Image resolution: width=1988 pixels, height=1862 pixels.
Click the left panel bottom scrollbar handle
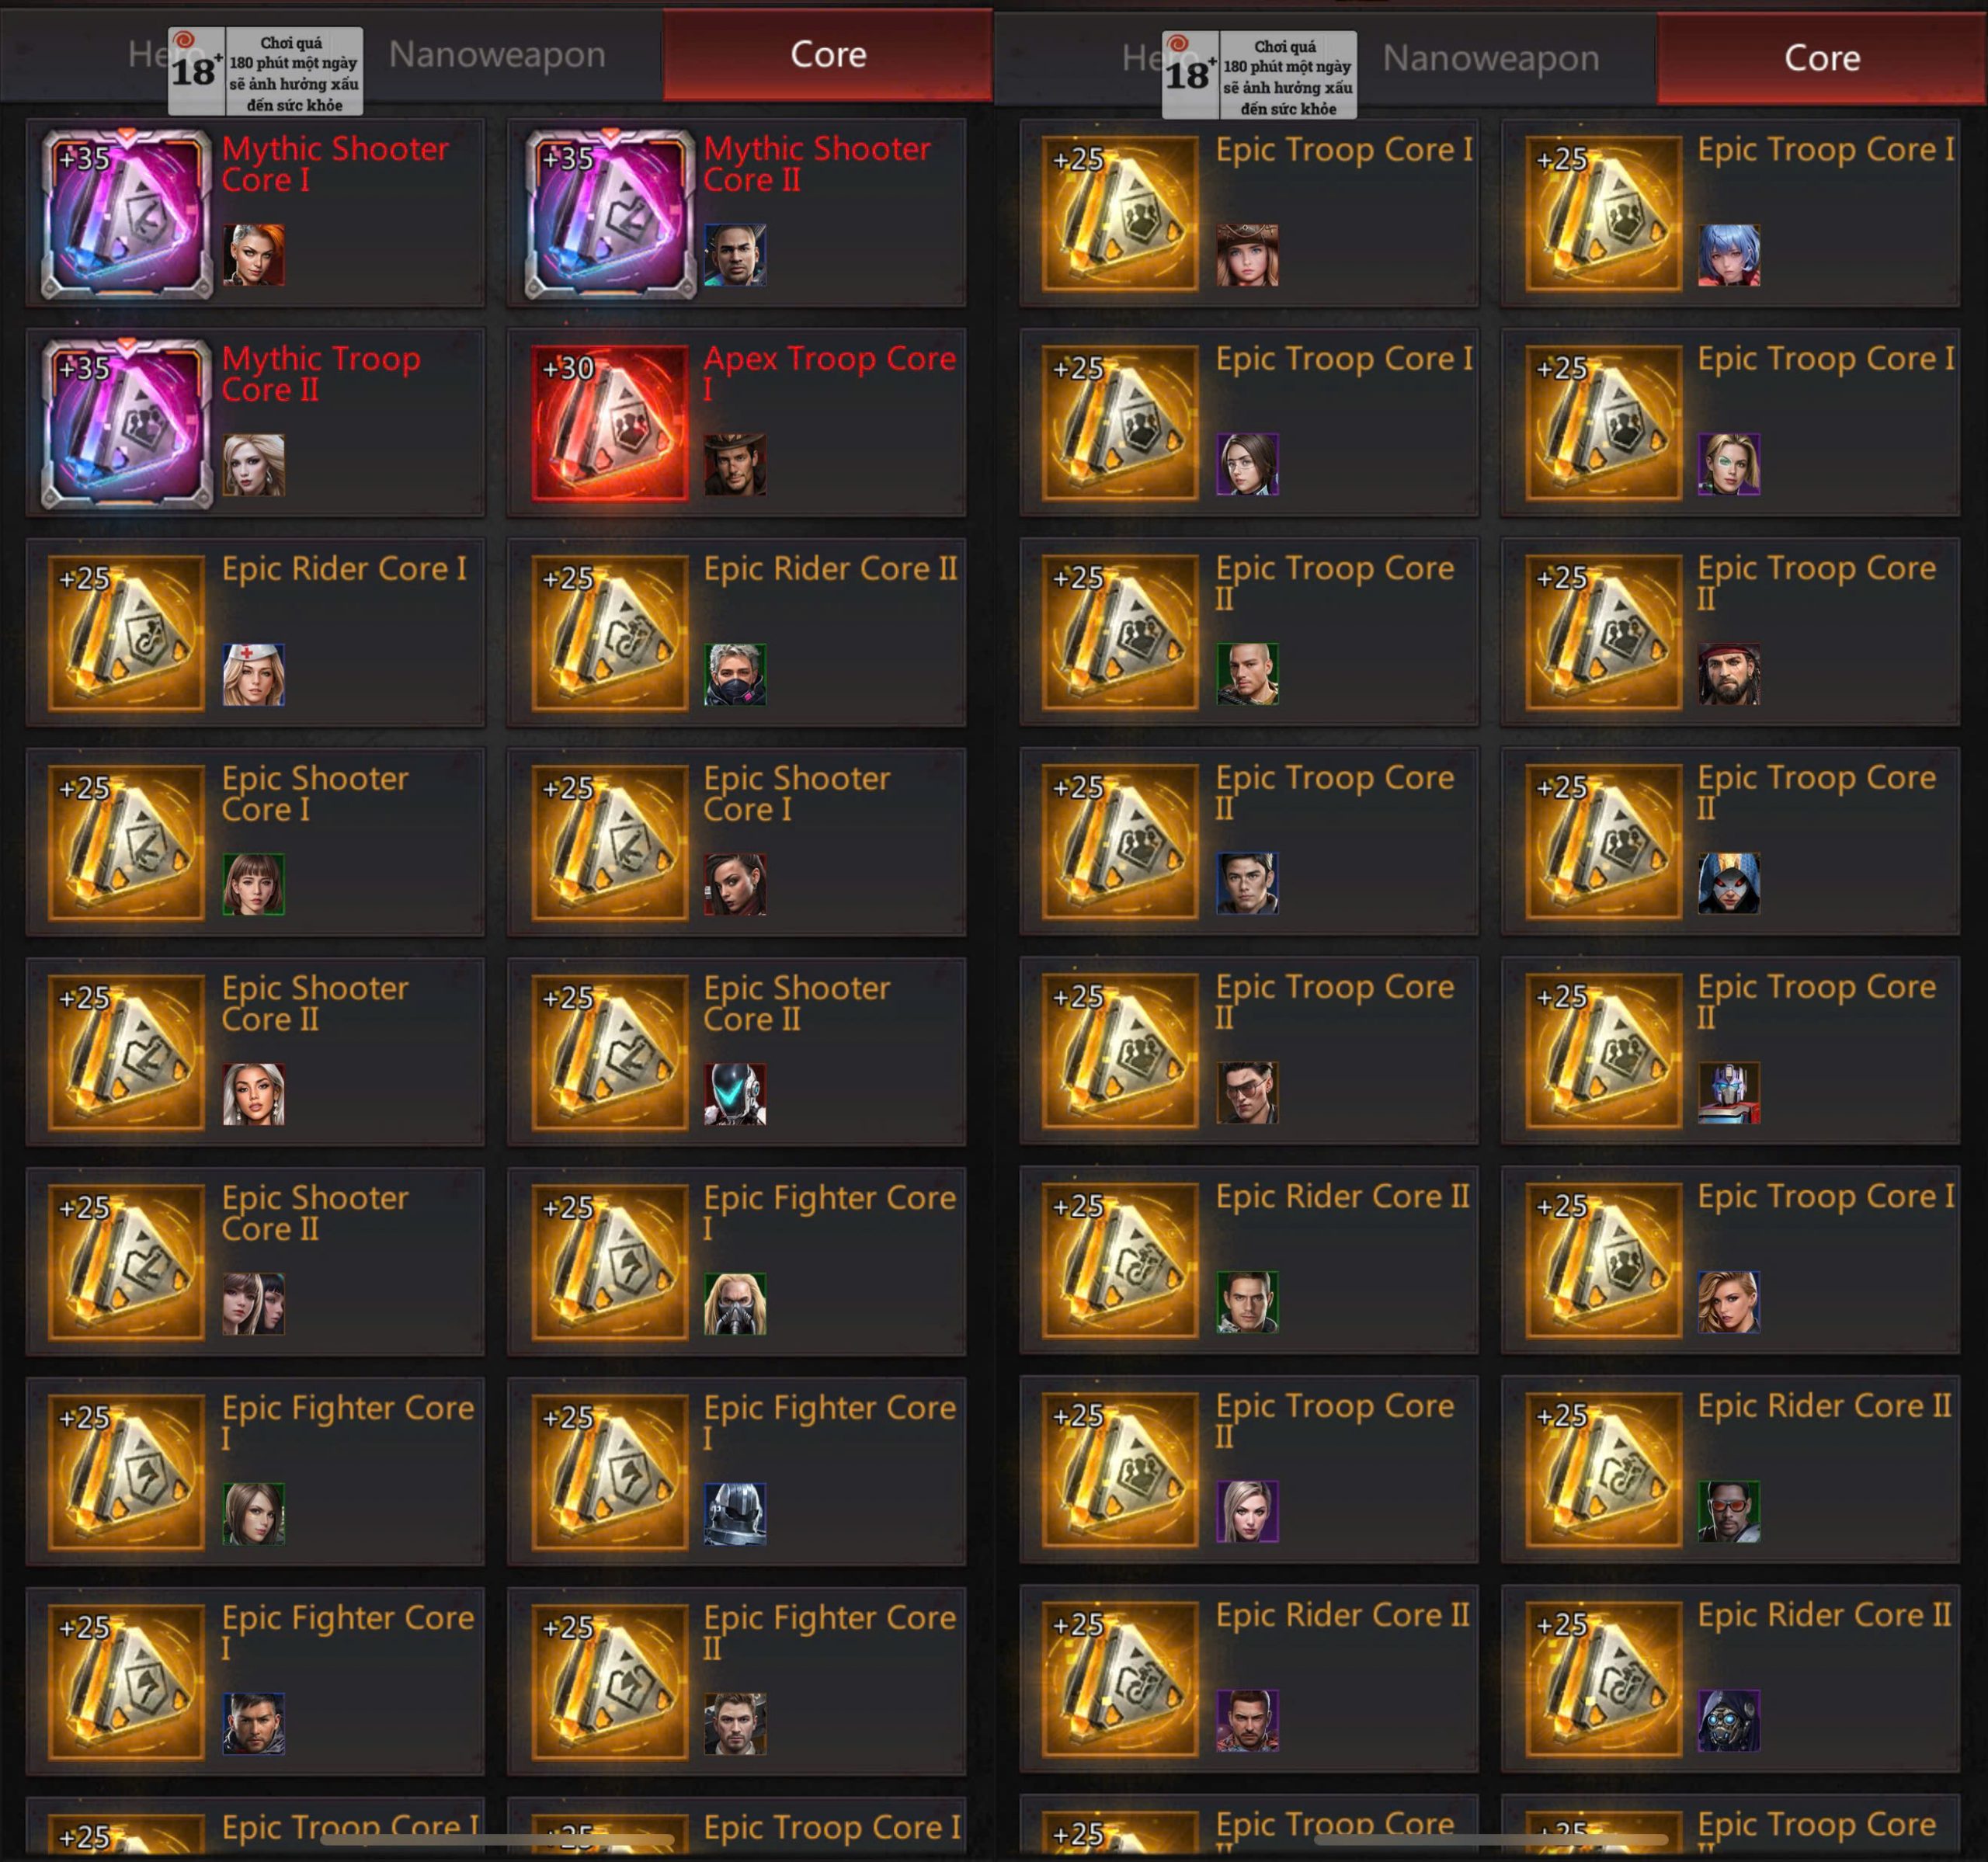497,1838
